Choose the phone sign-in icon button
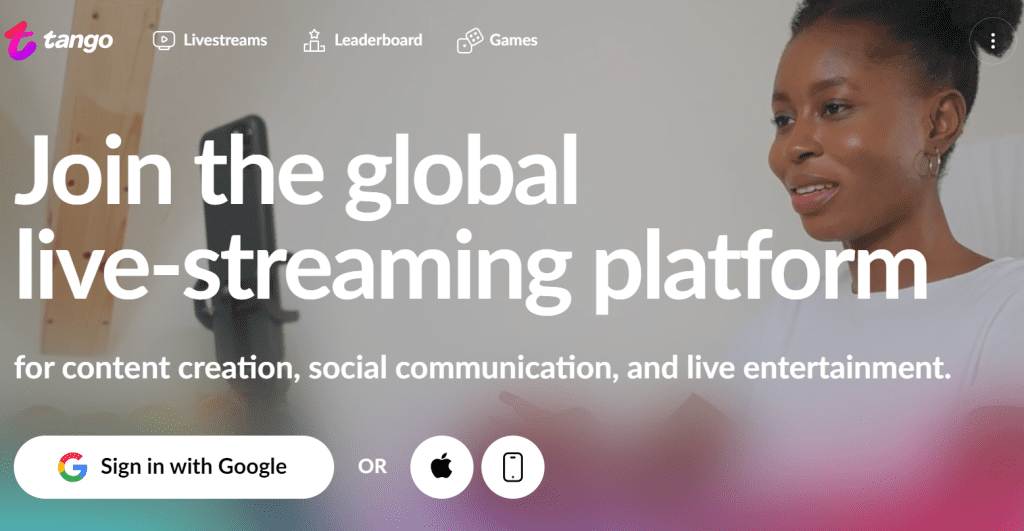 [x=513, y=467]
